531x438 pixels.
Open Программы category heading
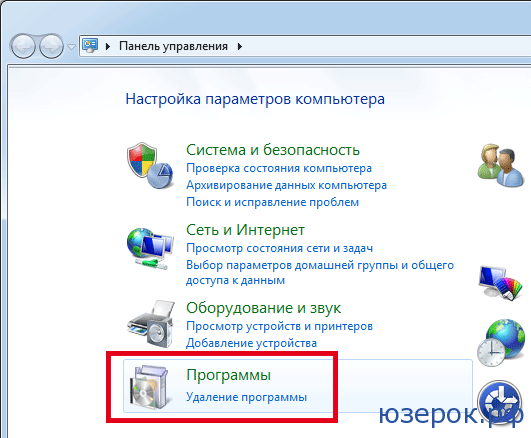(229, 375)
